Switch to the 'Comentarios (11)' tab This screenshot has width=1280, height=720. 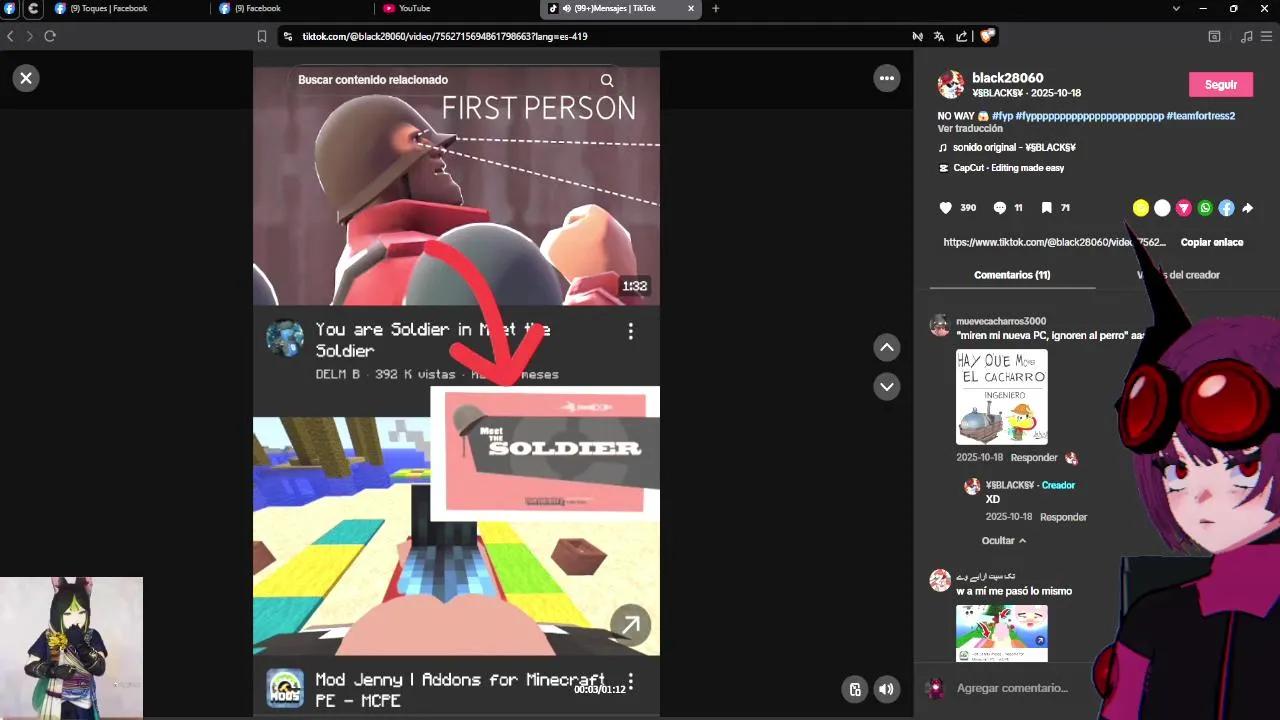(x=1012, y=275)
